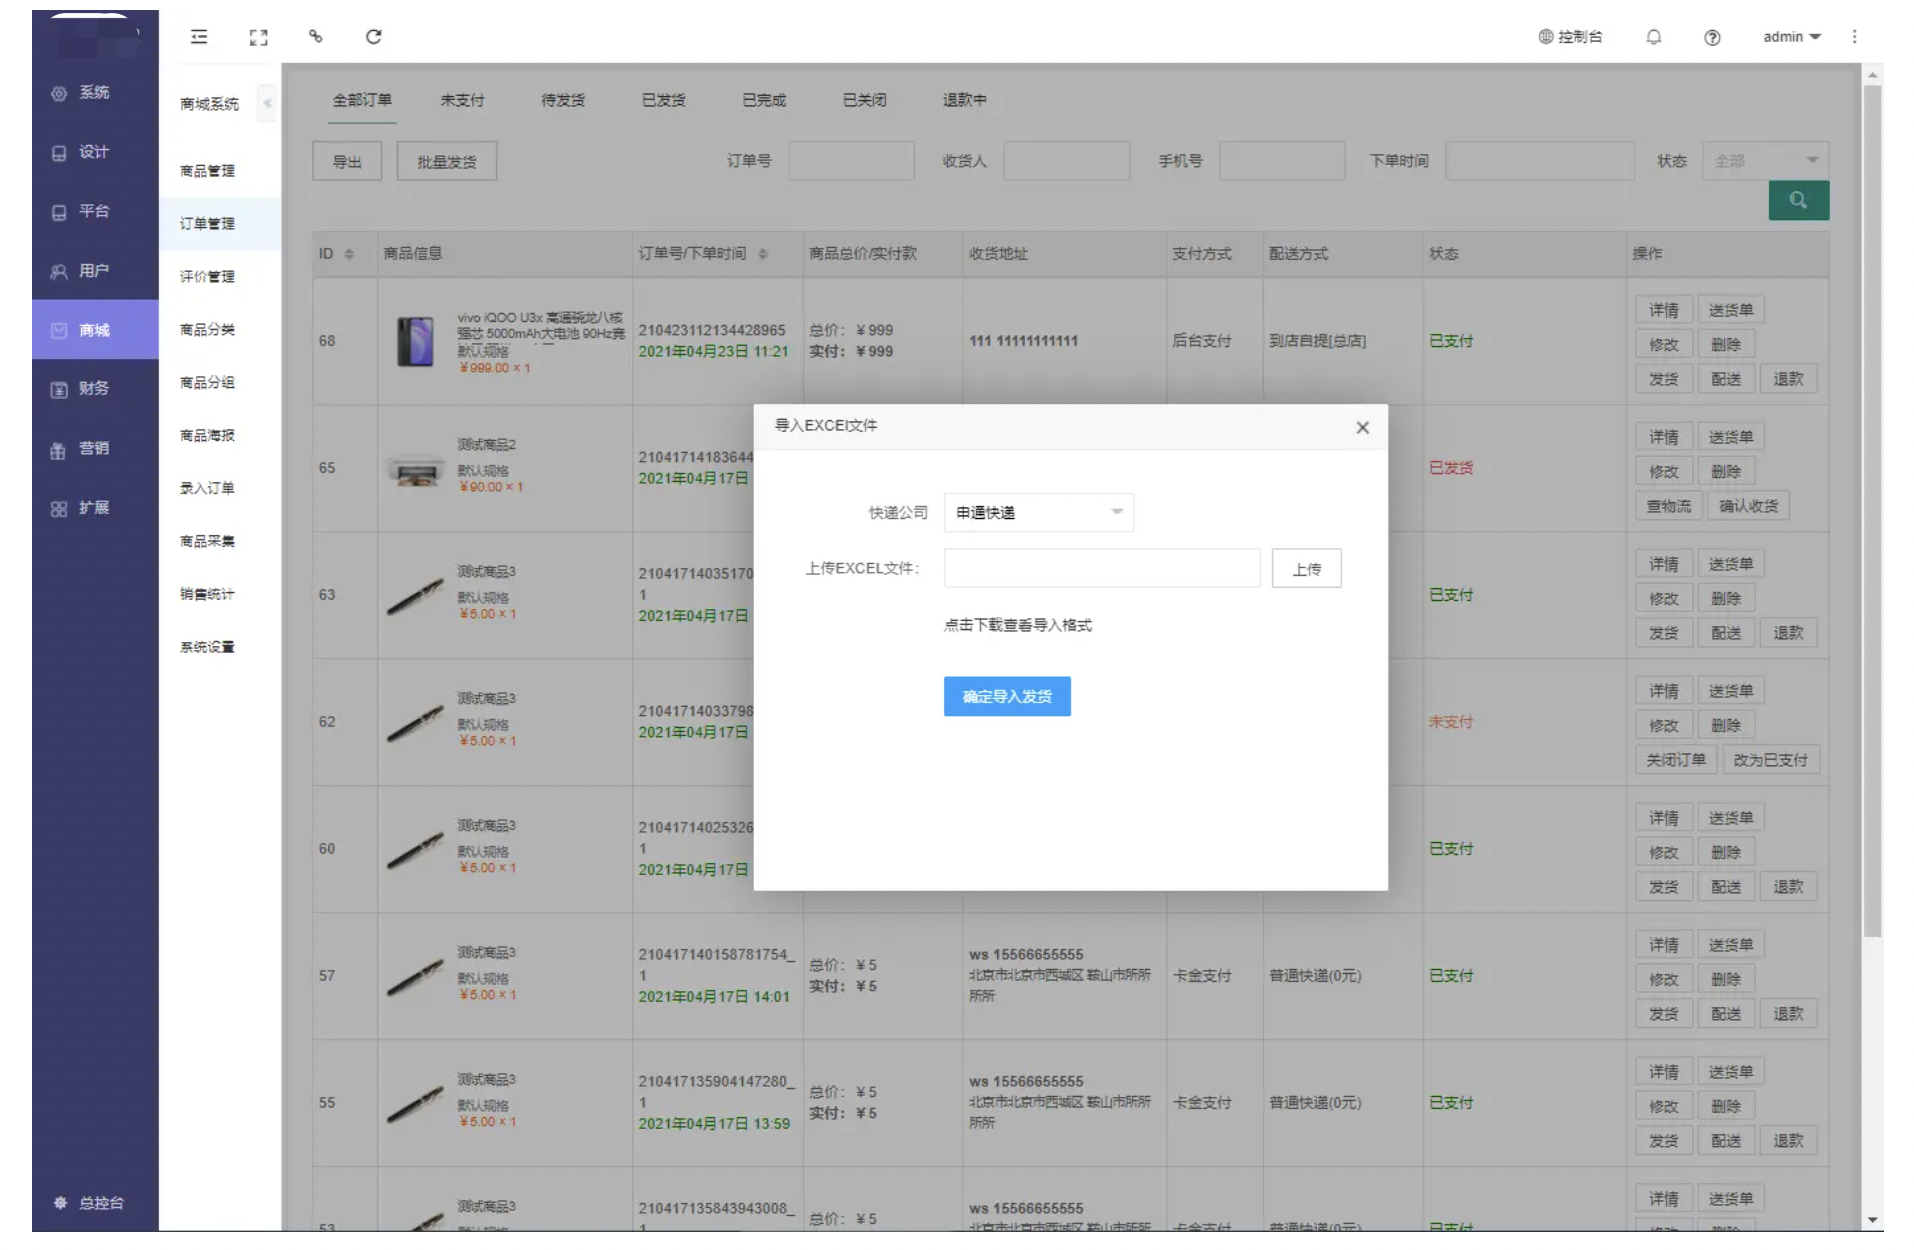1914x1250 pixels.
Task: Open the help question mark icon
Action: pos(1712,37)
